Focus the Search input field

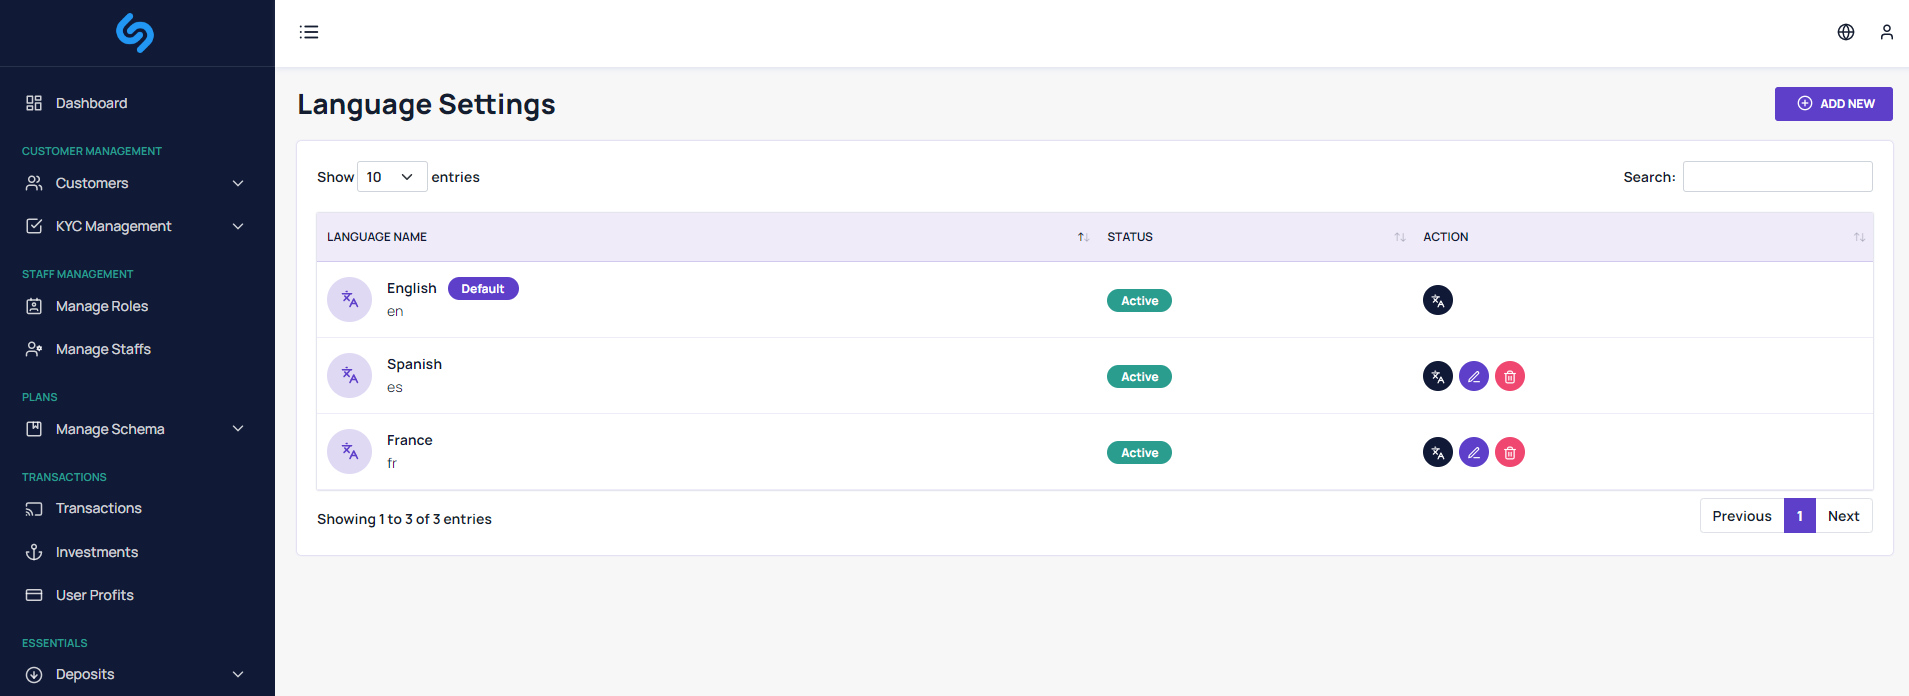[x=1777, y=177]
